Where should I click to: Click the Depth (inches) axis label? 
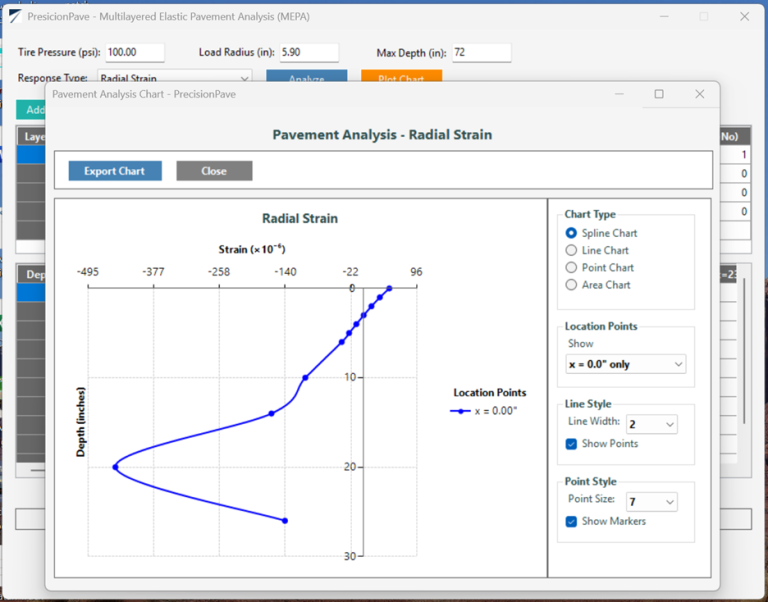click(x=81, y=422)
